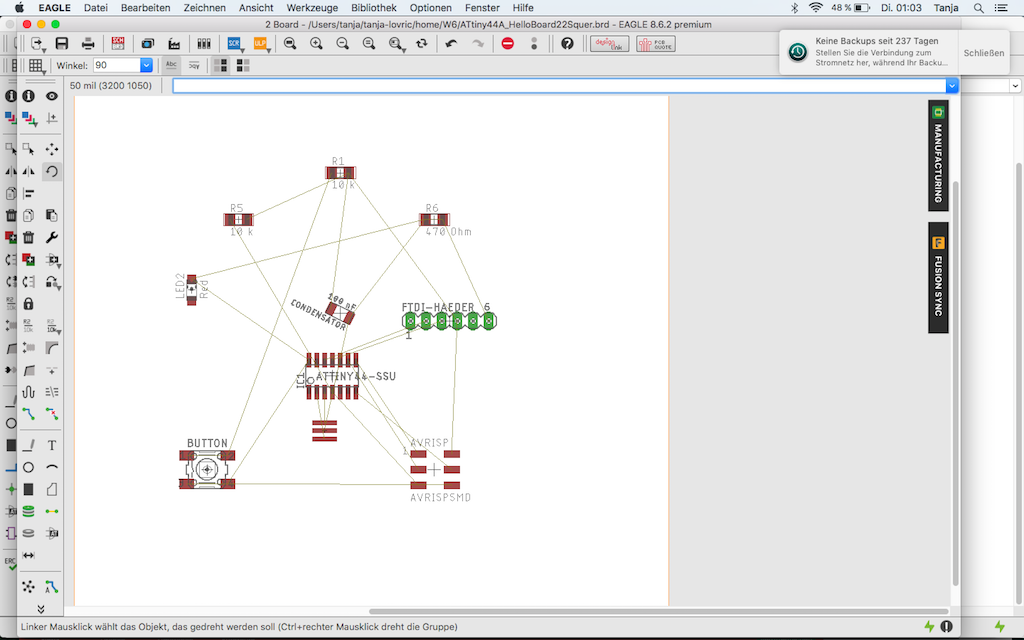Viewport: 1024px width, 640px height.
Task: Open the Werkzeuge menu
Action: click(312, 8)
